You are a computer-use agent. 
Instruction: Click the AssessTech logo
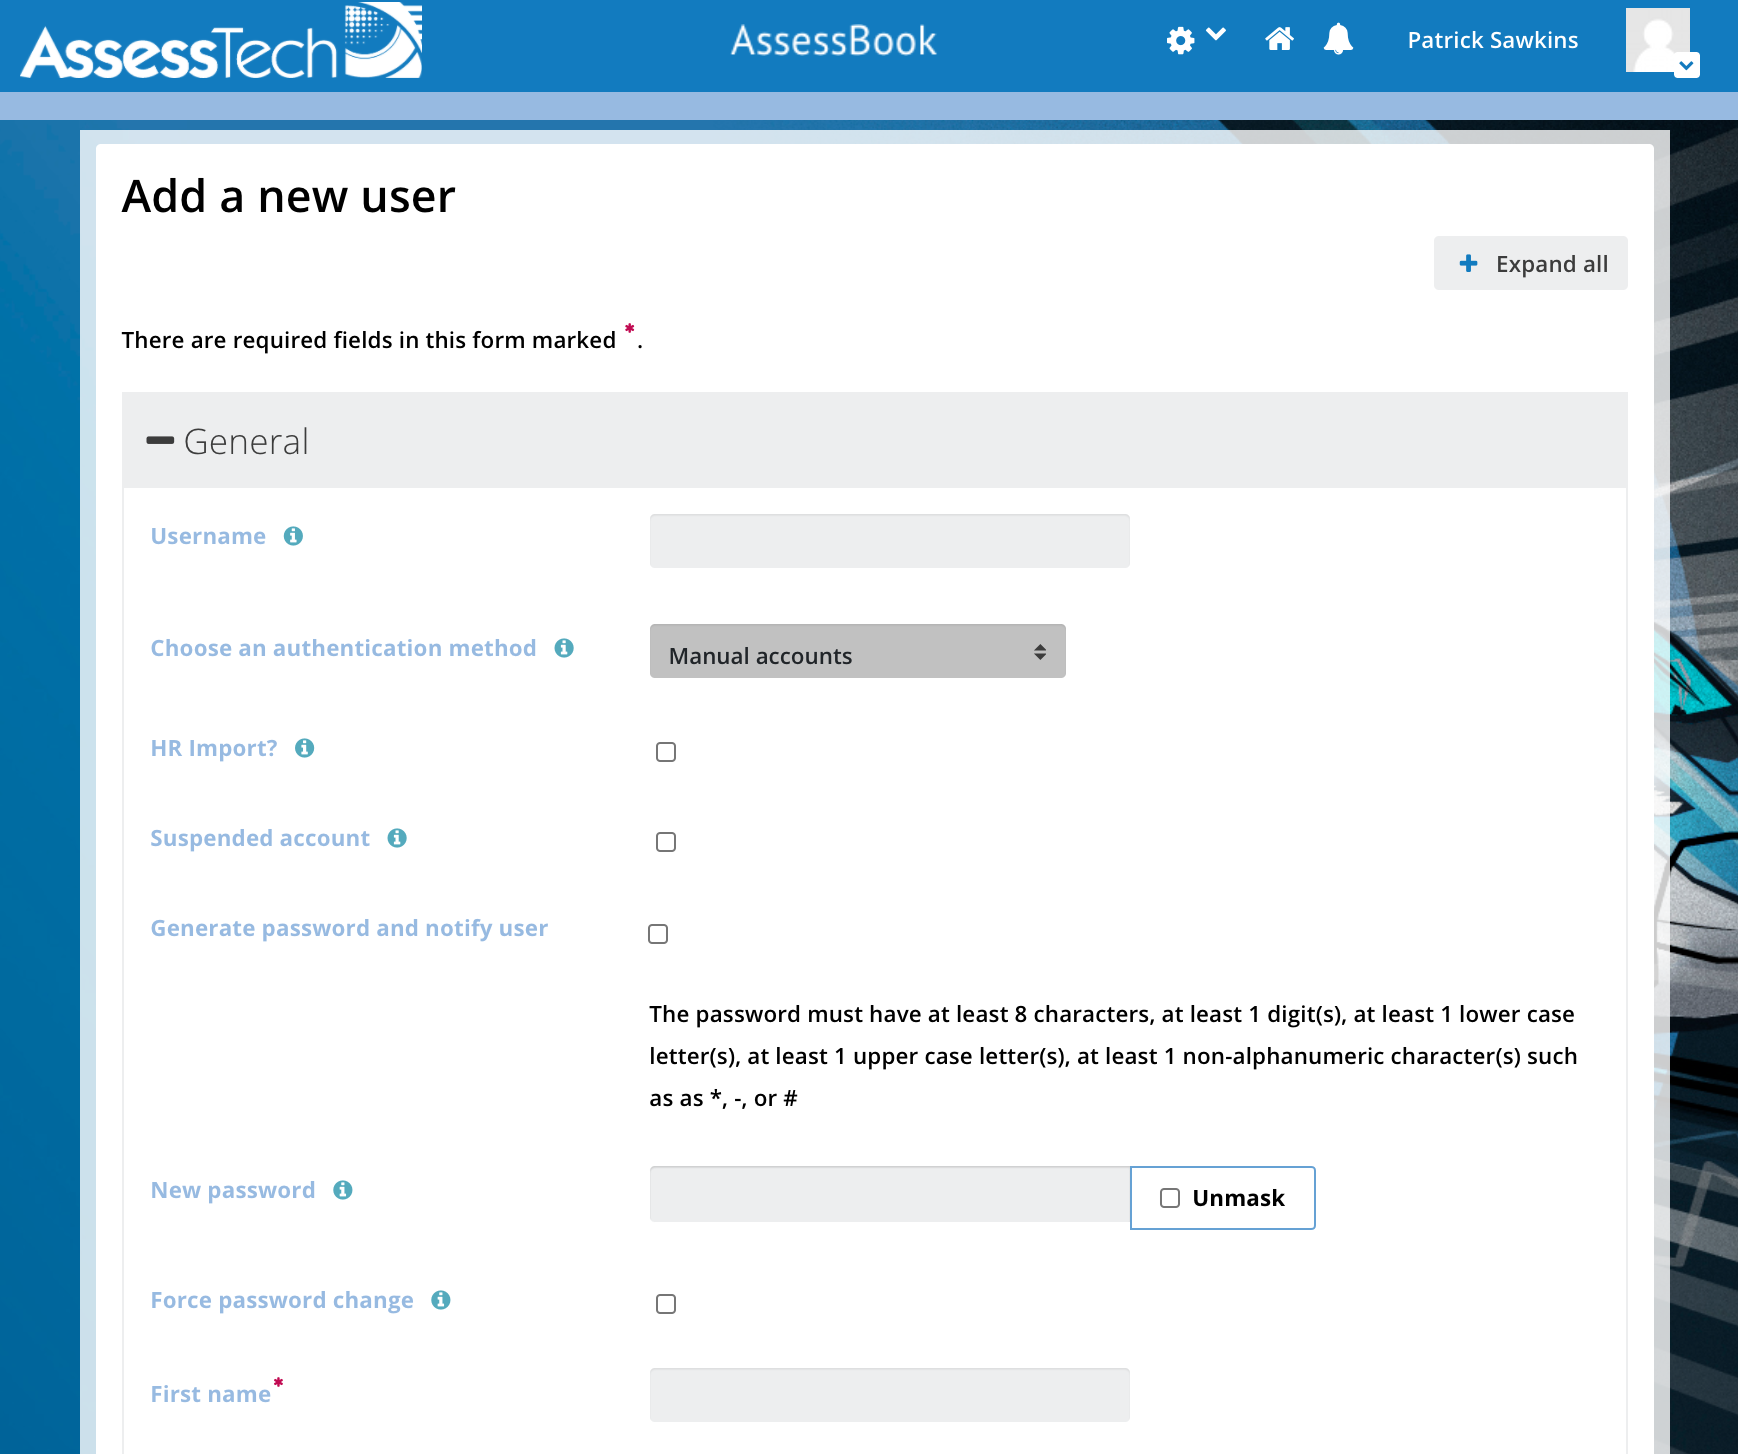(x=222, y=42)
